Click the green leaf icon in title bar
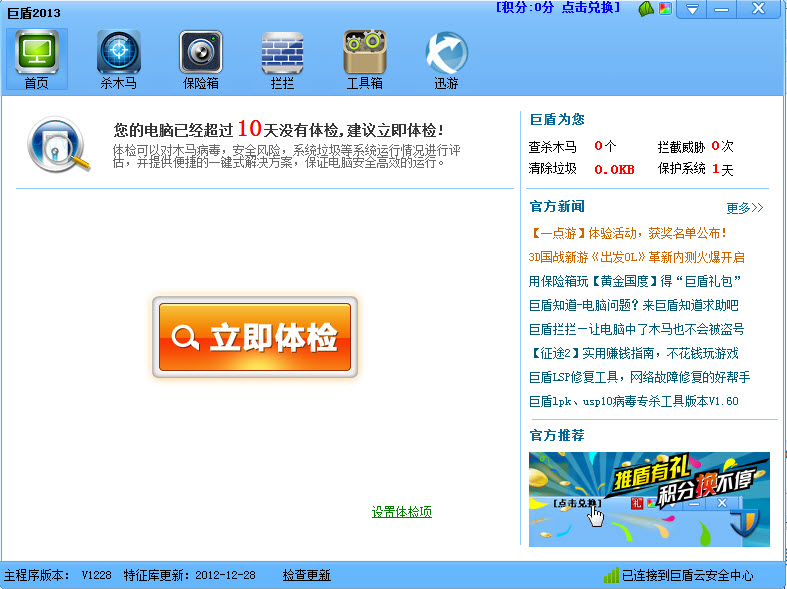Image resolution: width=787 pixels, height=589 pixels. (x=646, y=9)
